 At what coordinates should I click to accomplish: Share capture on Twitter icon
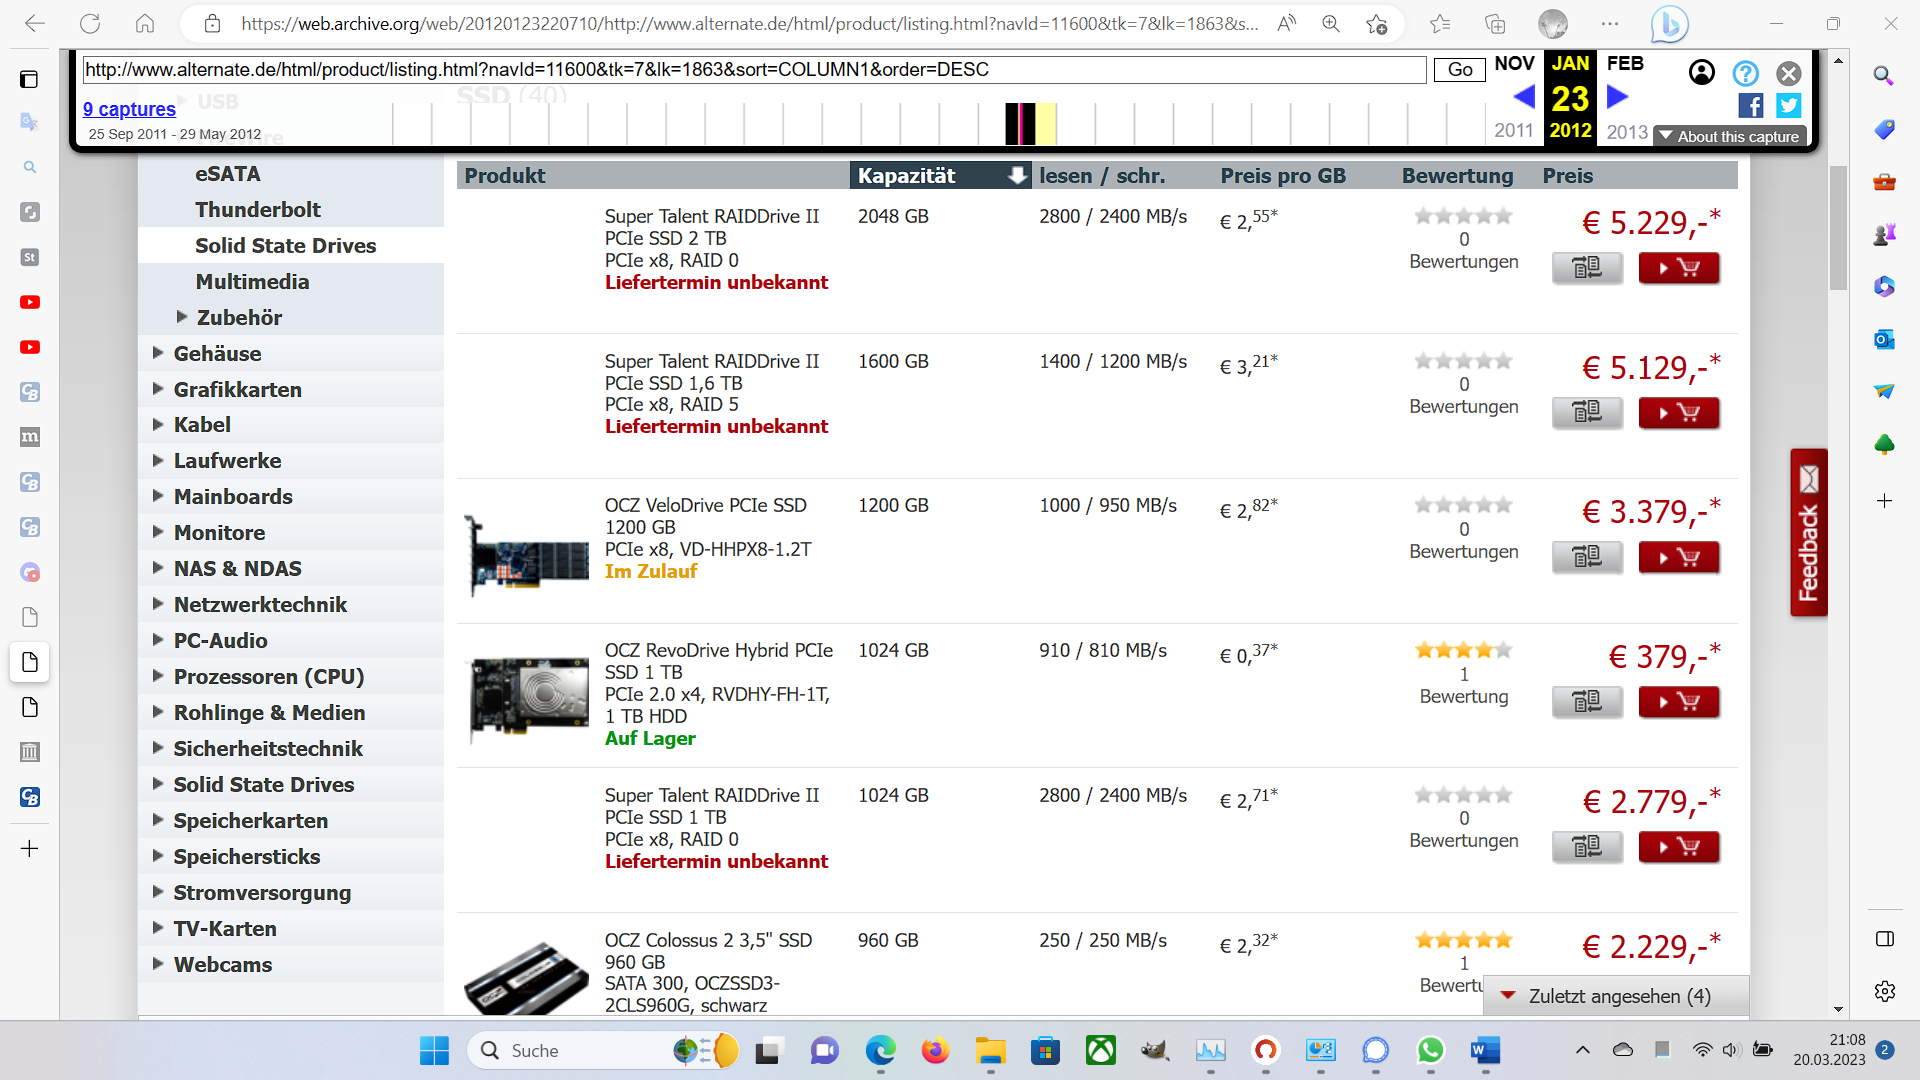(1788, 105)
